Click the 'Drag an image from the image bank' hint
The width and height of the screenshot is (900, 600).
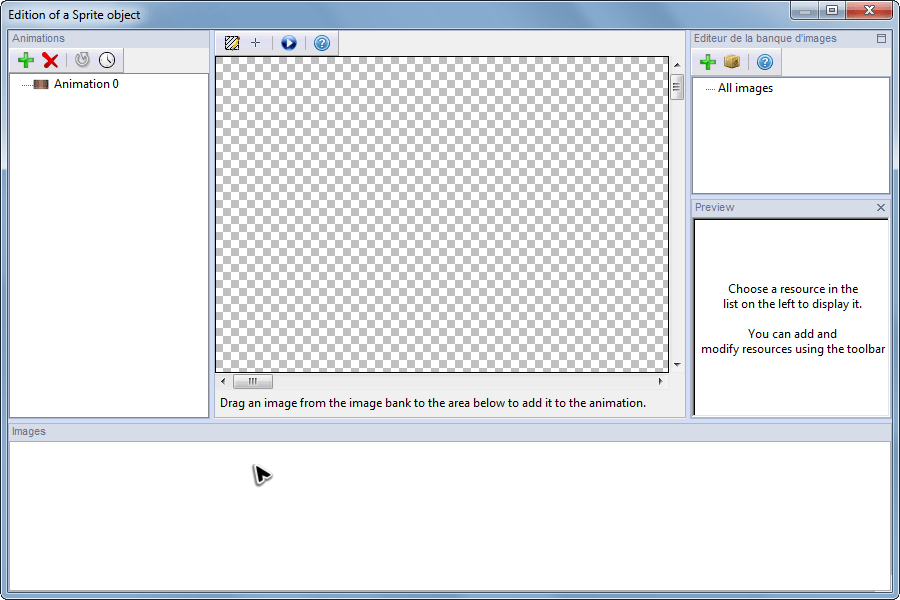pos(433,403)
